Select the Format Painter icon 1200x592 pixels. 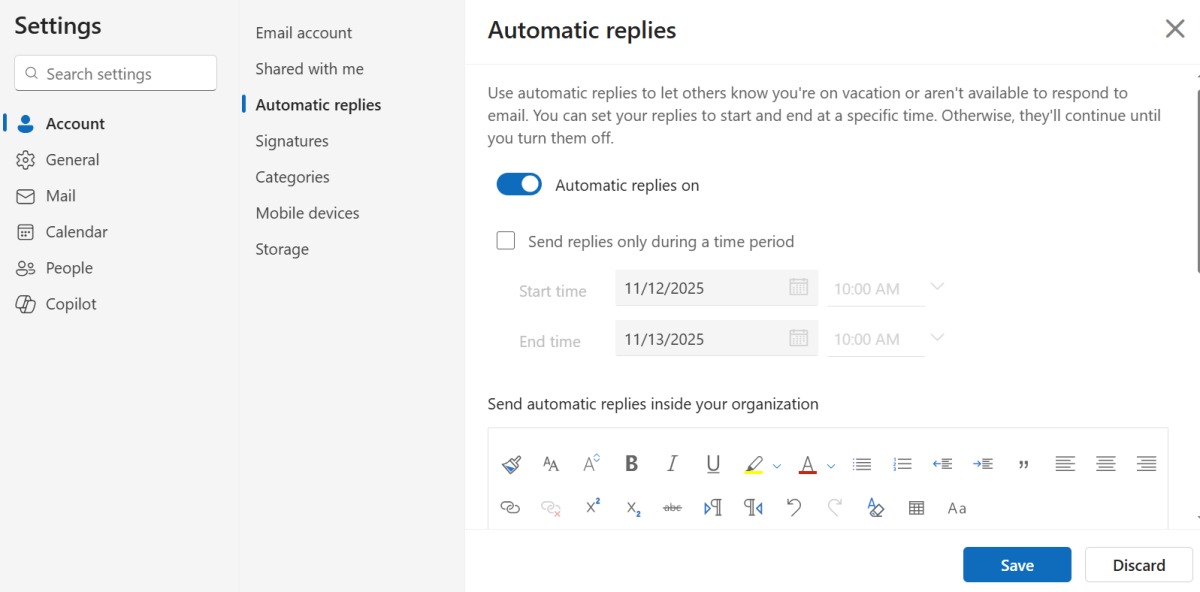511,463
